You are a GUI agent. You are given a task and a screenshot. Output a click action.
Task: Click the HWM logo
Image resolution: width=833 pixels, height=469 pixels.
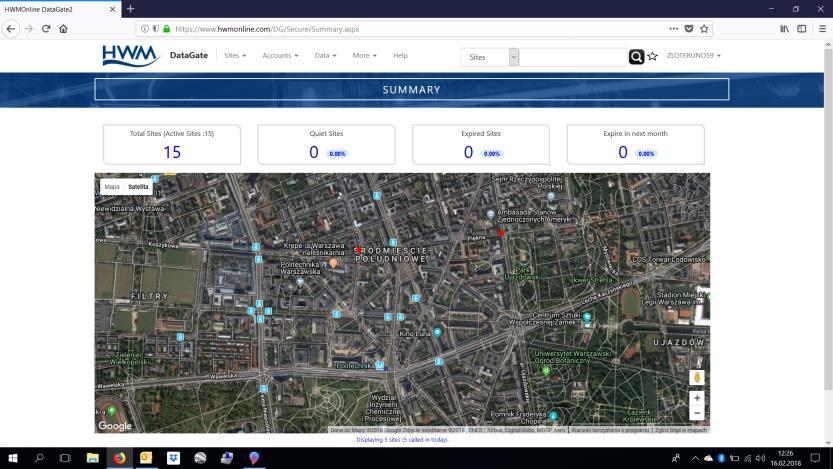pos(131,55)
